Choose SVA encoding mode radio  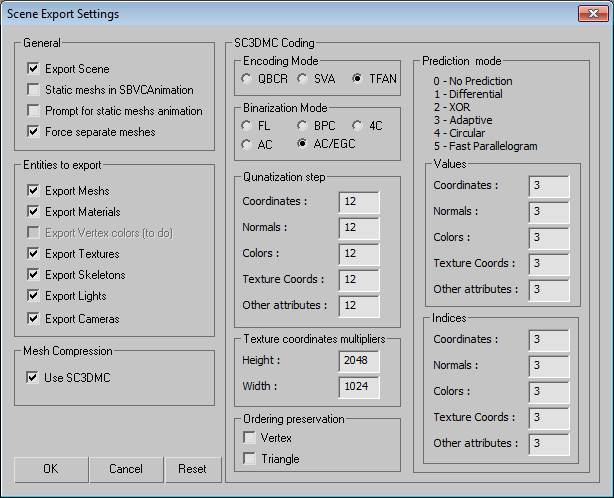pyautogui.click(x=302, y=79)
